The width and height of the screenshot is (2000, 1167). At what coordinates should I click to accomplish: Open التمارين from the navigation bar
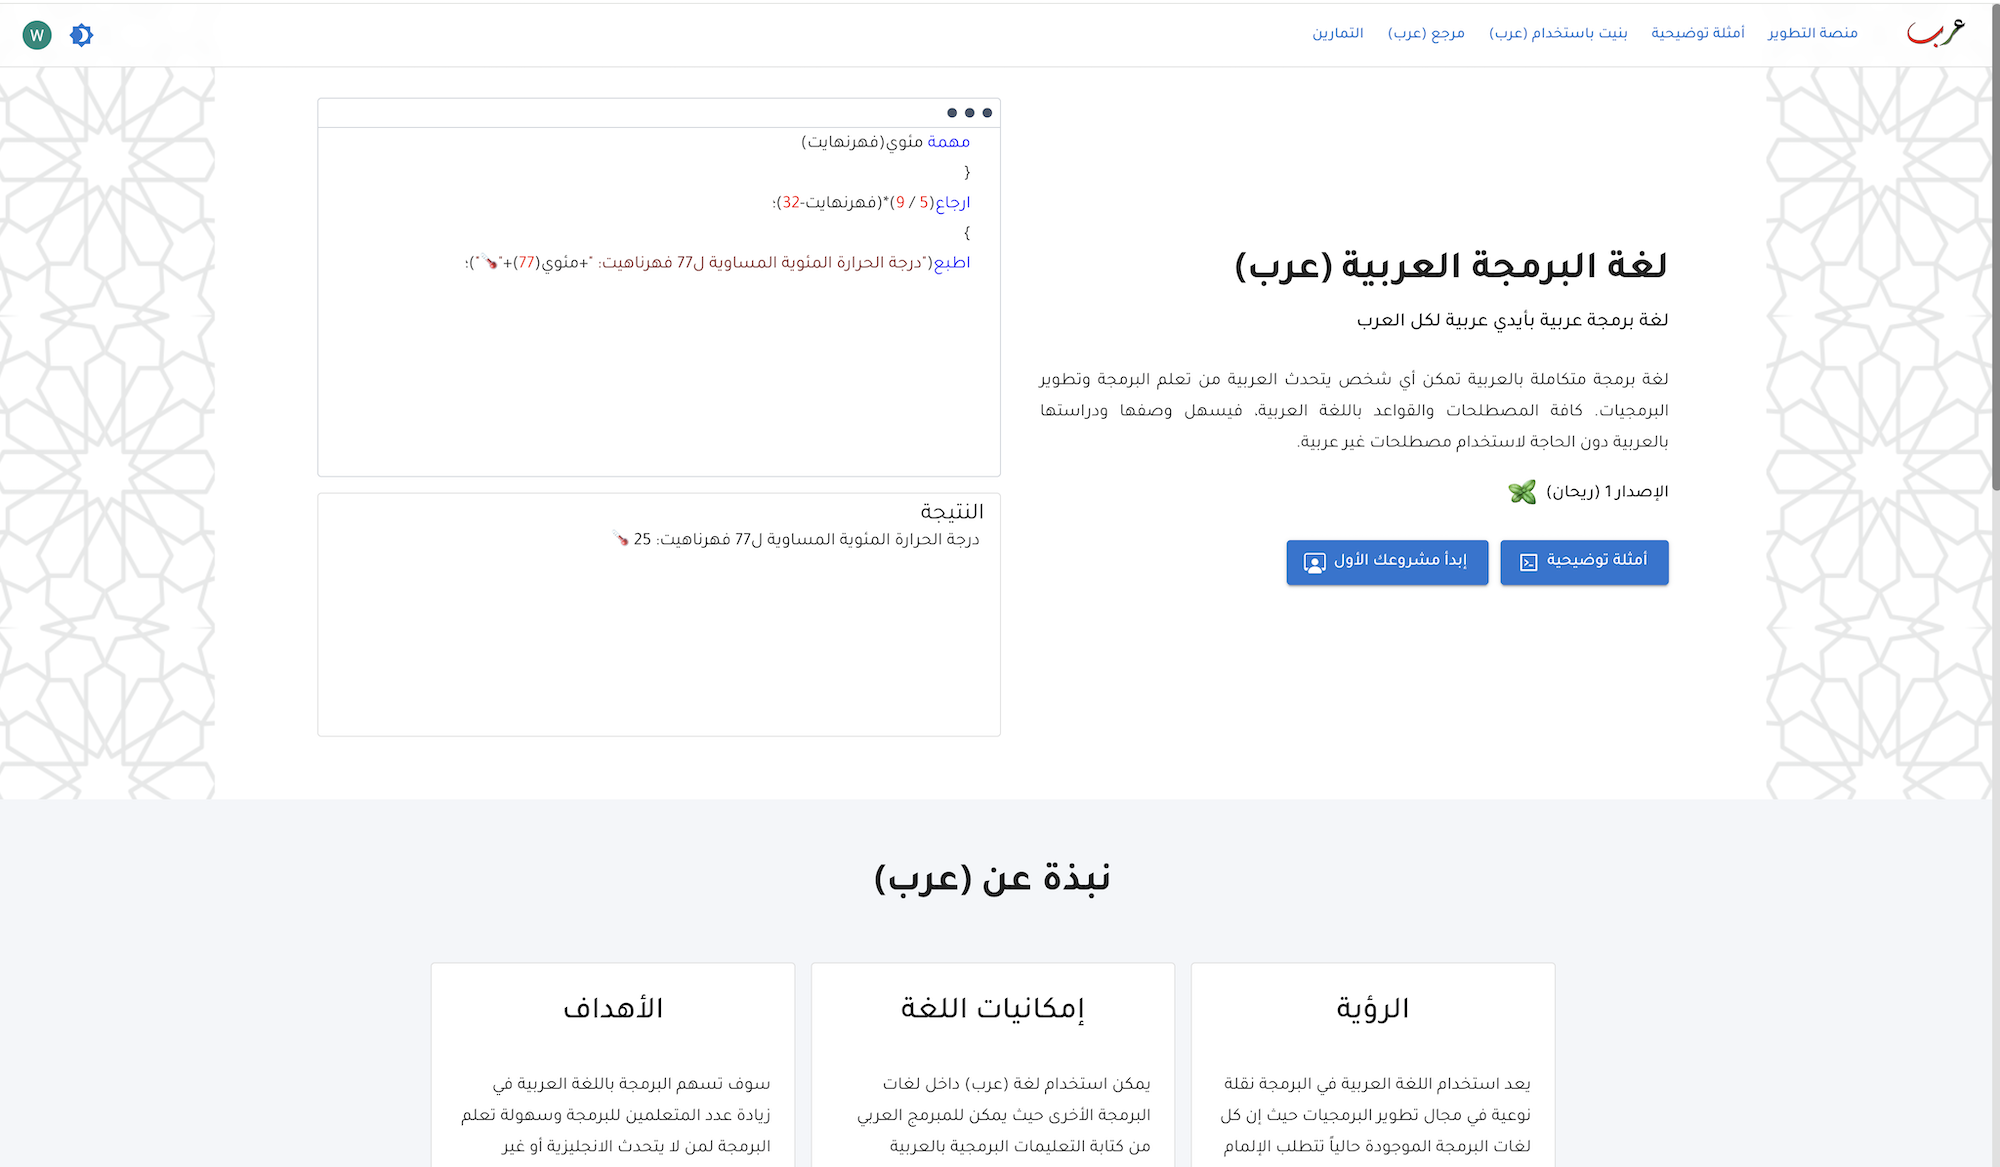tap(1340, 32)
